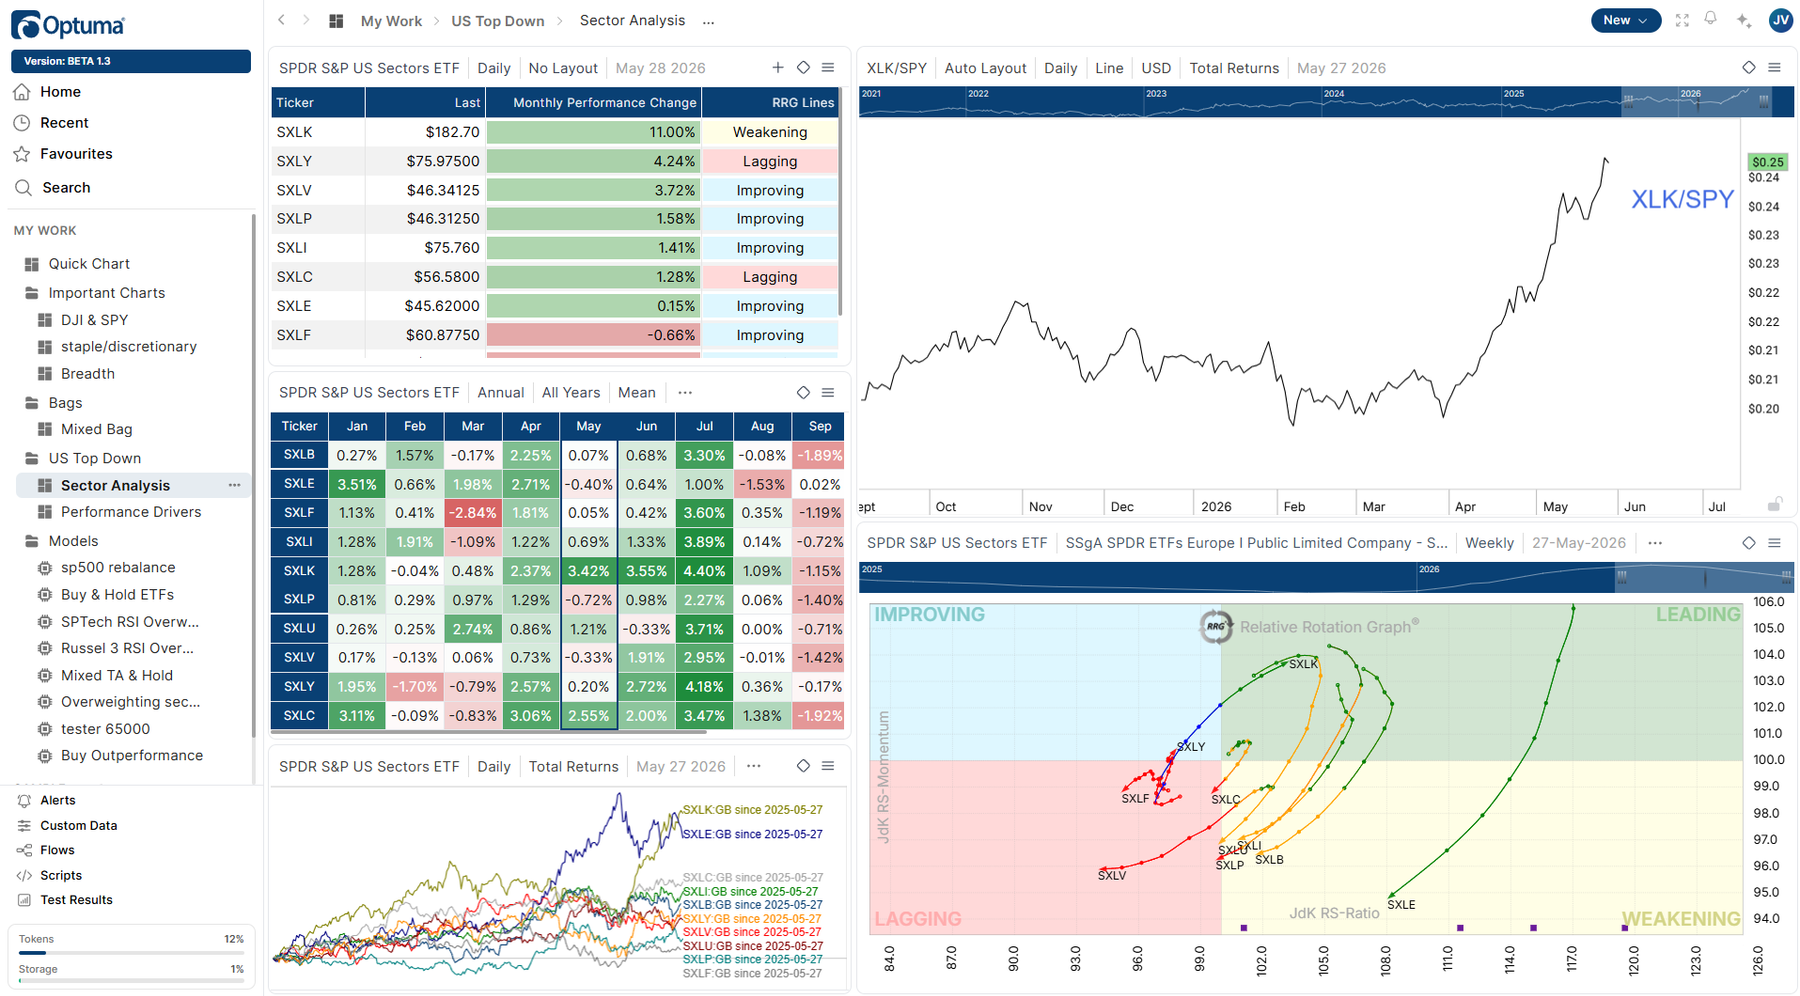Open the workbook grid icon beside My Work
The width and height of the screenshot is (1800, 996).
(336, 21)
